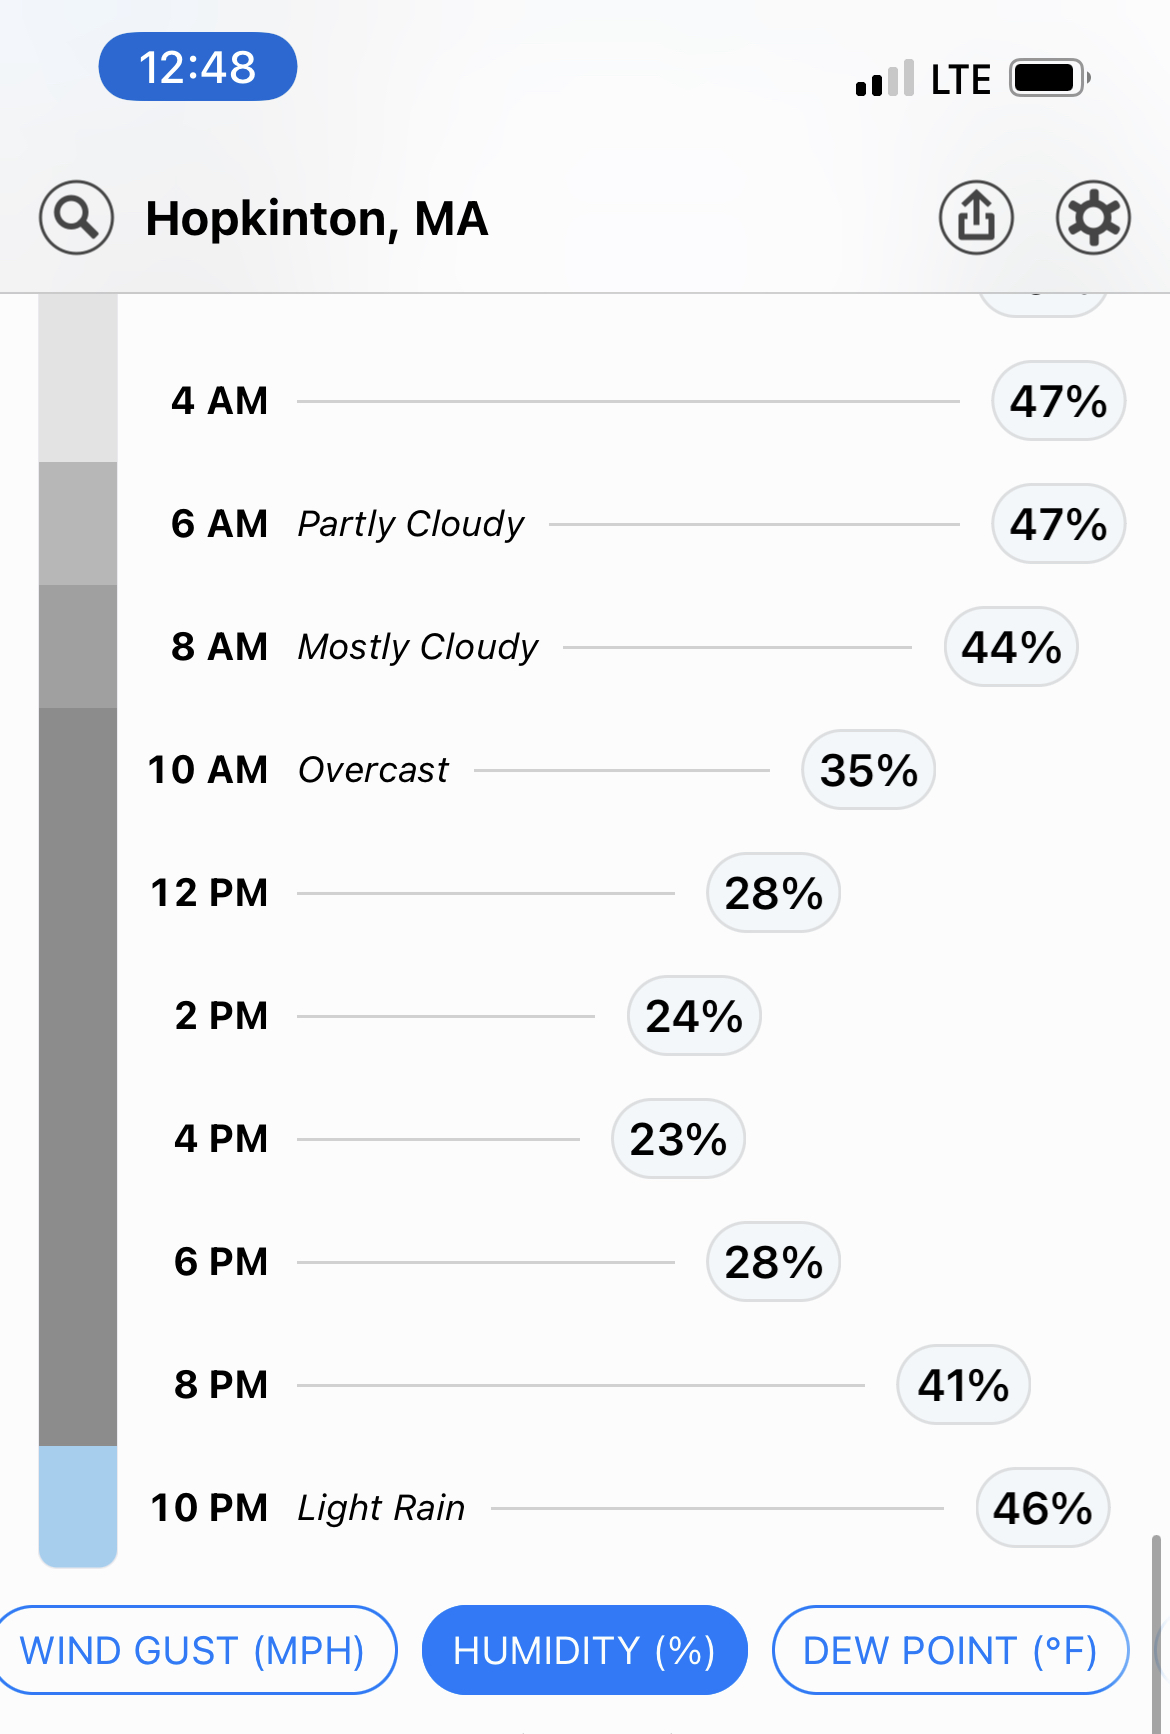Tap the 6 AM Partly Cloudy label
Image resolution: width=1170 pixels, height=1734 pixels.
(411, 524)
